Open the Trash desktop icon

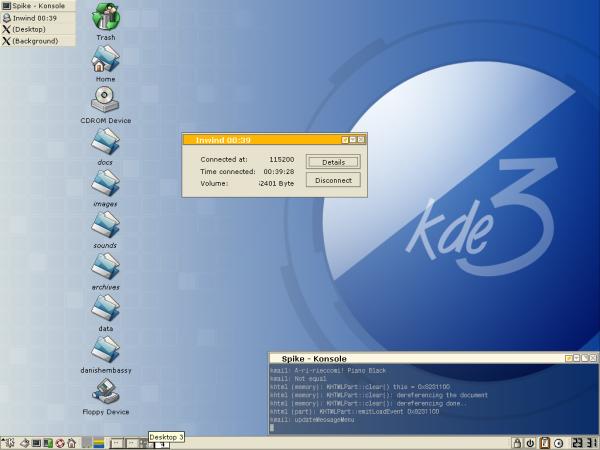click(106, 21)
